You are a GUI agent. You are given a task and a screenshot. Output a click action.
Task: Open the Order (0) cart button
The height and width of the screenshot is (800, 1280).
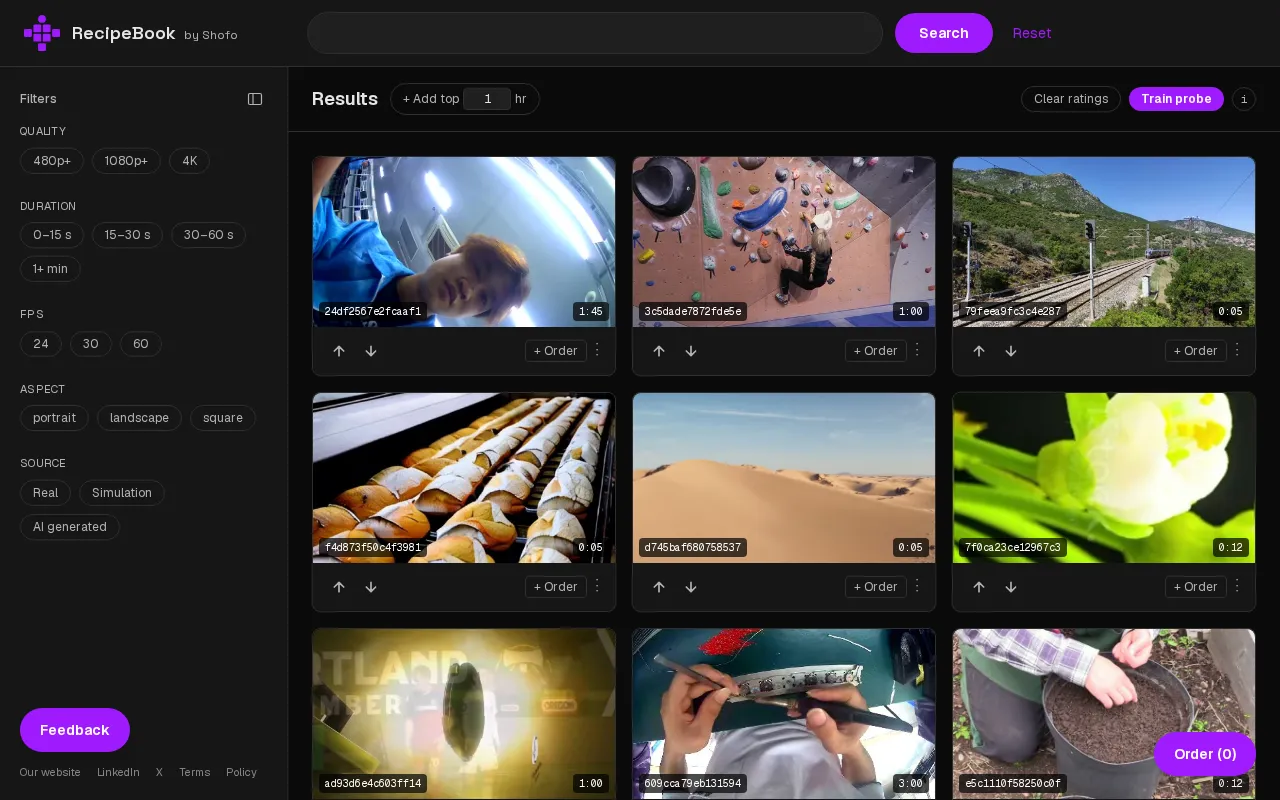1205,754
